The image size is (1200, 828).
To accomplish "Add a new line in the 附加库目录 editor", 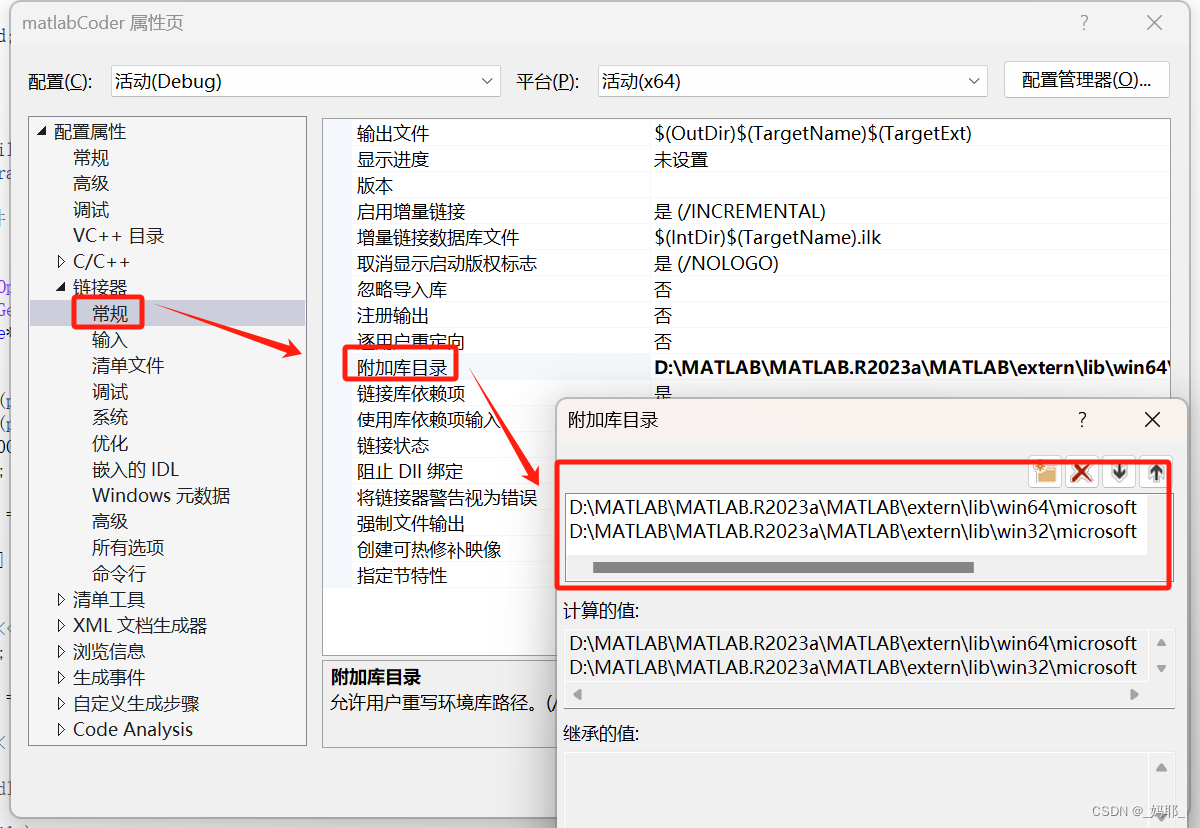I will [x=1044, y=471].
